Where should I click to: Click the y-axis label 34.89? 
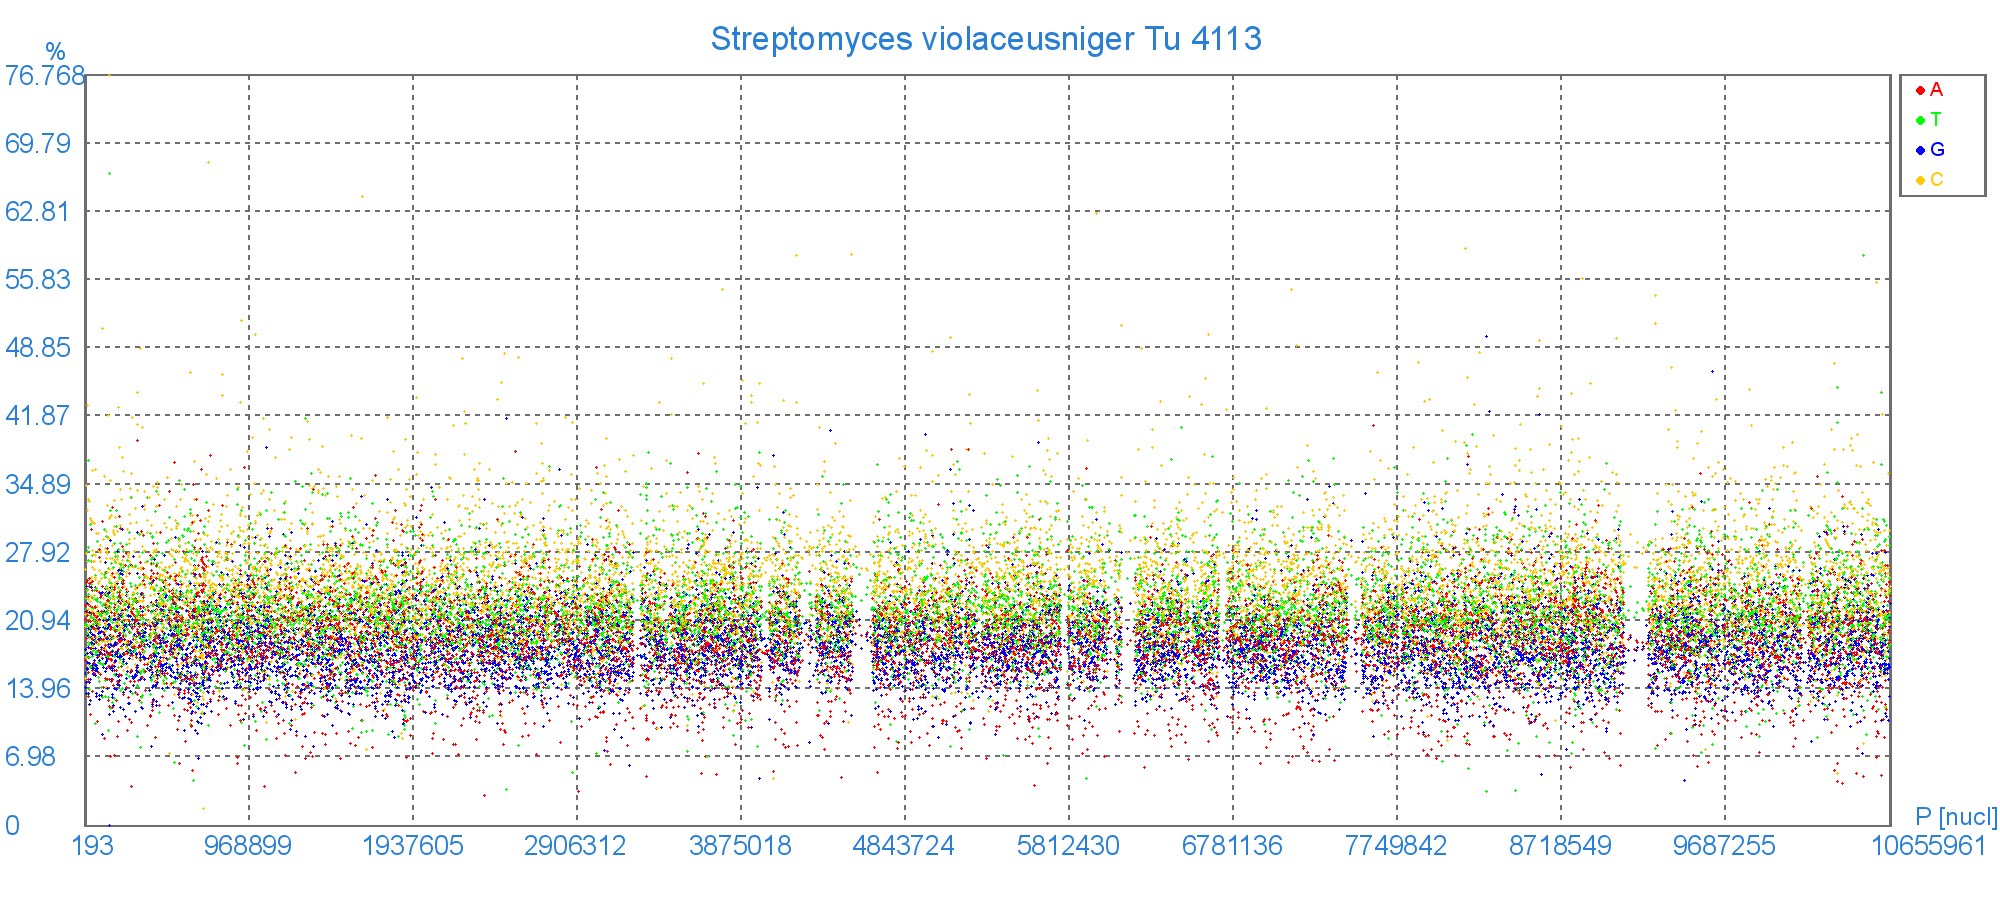(x=38, y=485)
